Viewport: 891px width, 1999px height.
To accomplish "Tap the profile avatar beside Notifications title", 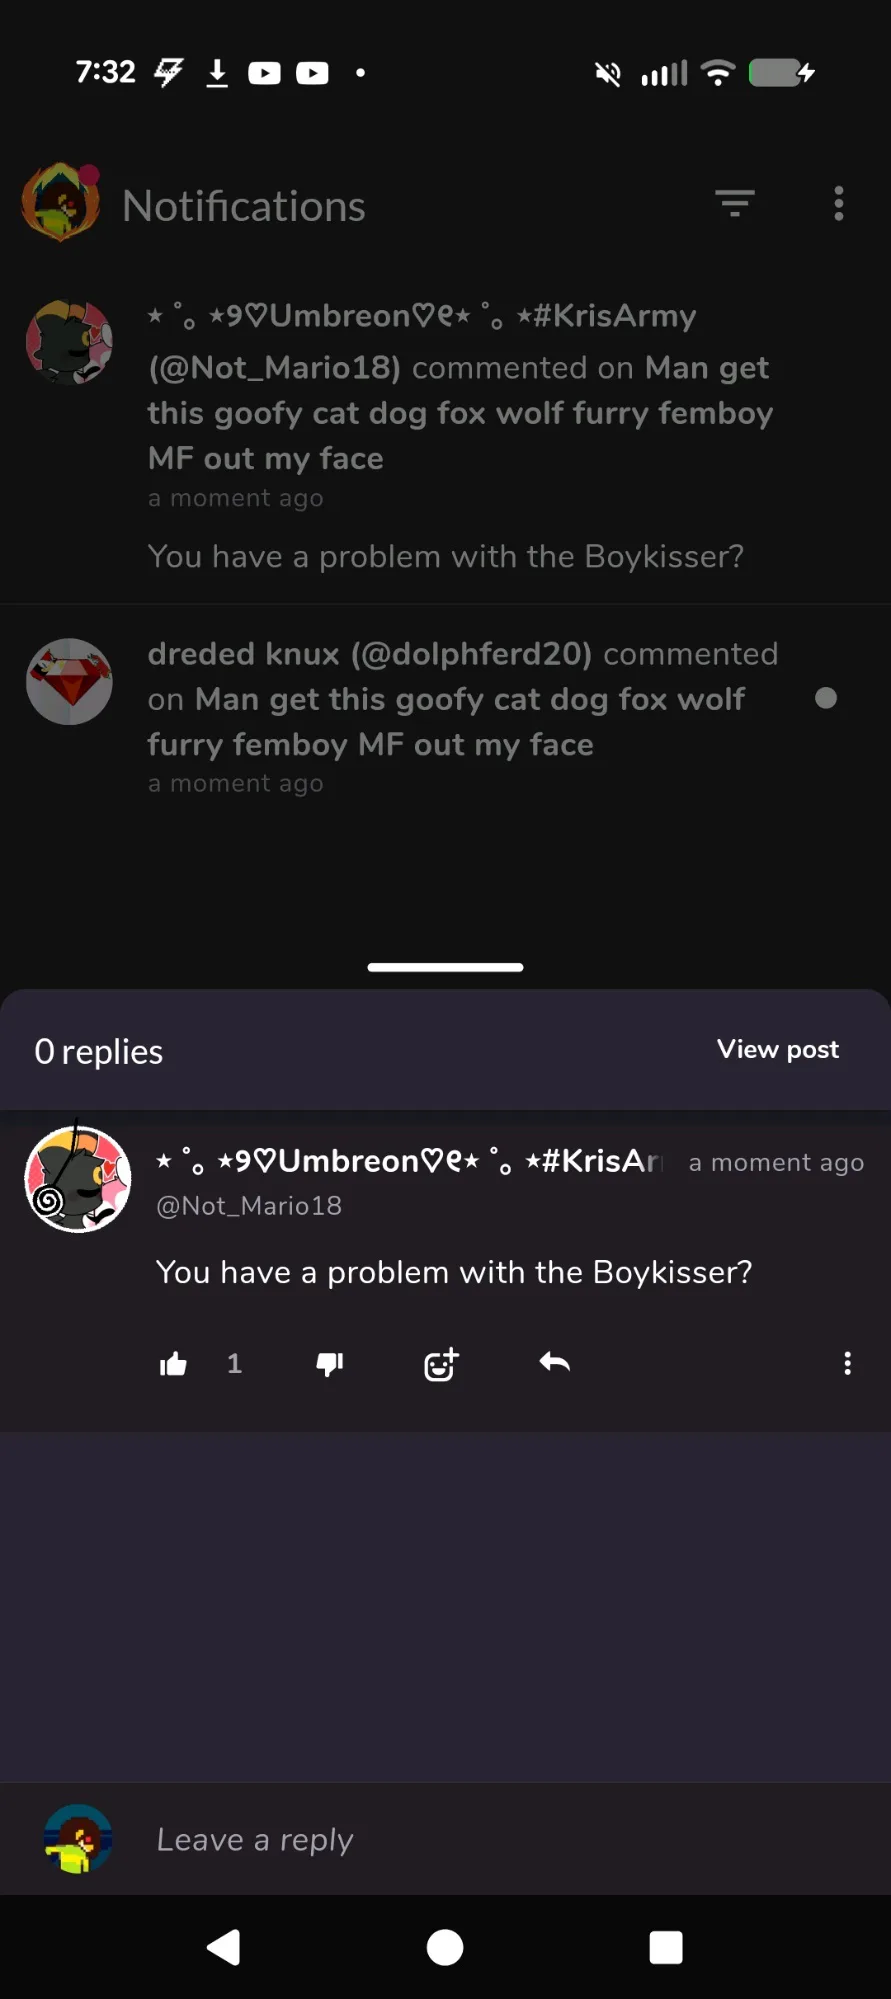I will (61, 203).
